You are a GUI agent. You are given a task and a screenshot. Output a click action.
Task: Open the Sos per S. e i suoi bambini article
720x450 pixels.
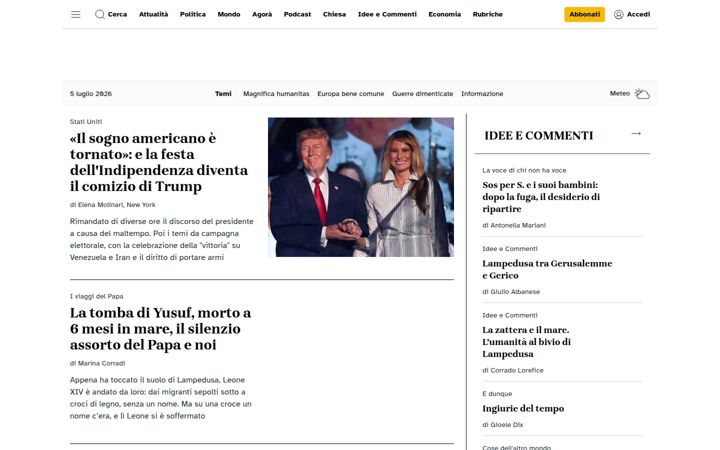tap(541, 197)
